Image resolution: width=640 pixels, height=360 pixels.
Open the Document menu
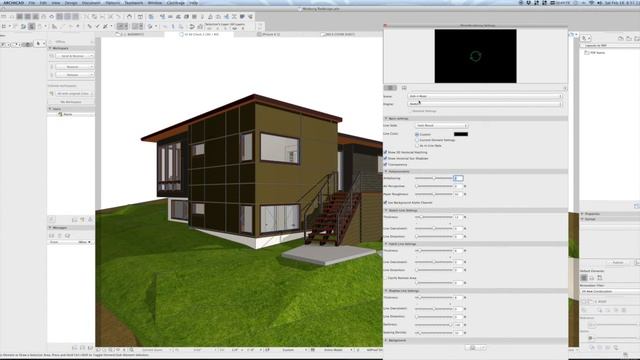[x=91, y=3]
